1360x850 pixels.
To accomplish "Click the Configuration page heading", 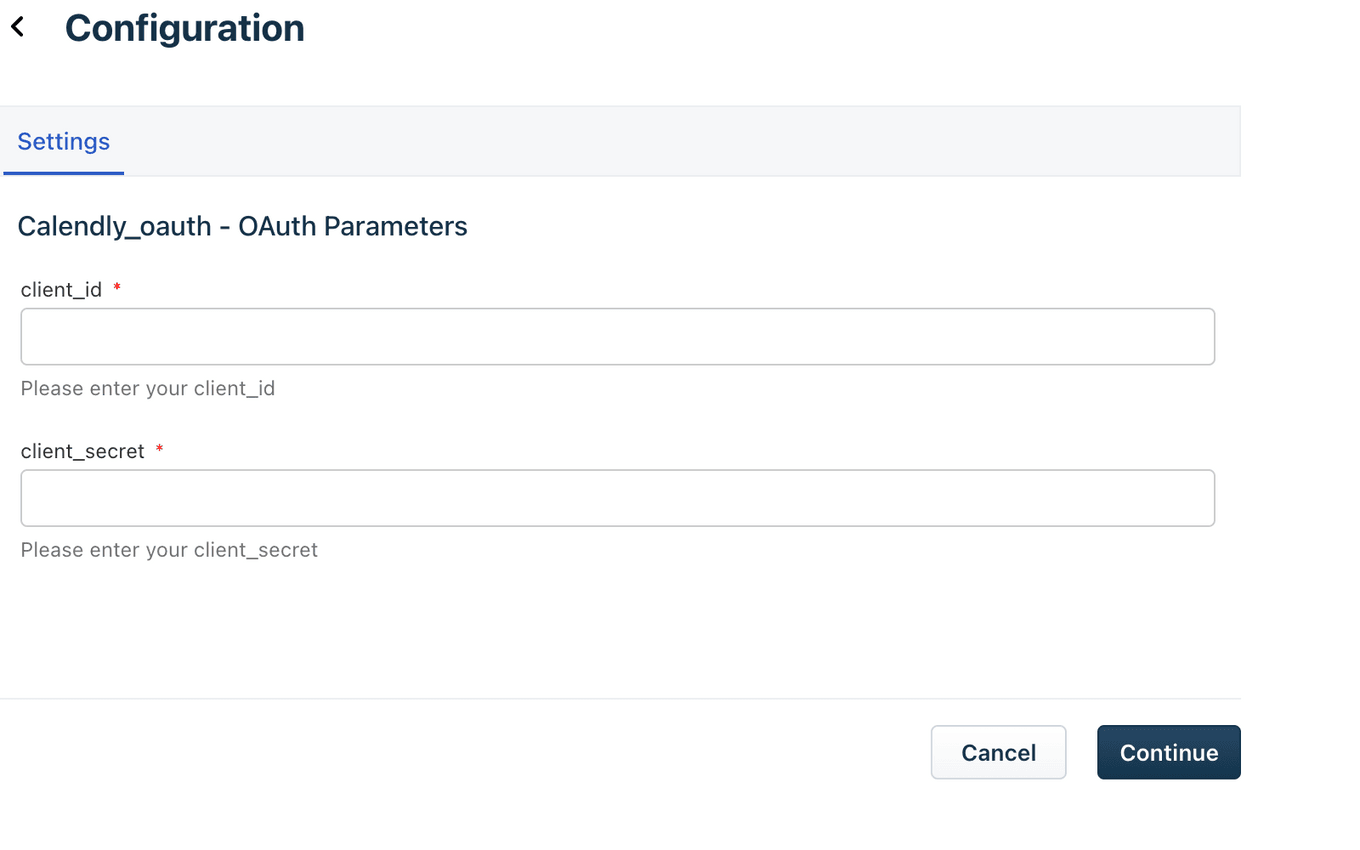I will pos(184,28).
